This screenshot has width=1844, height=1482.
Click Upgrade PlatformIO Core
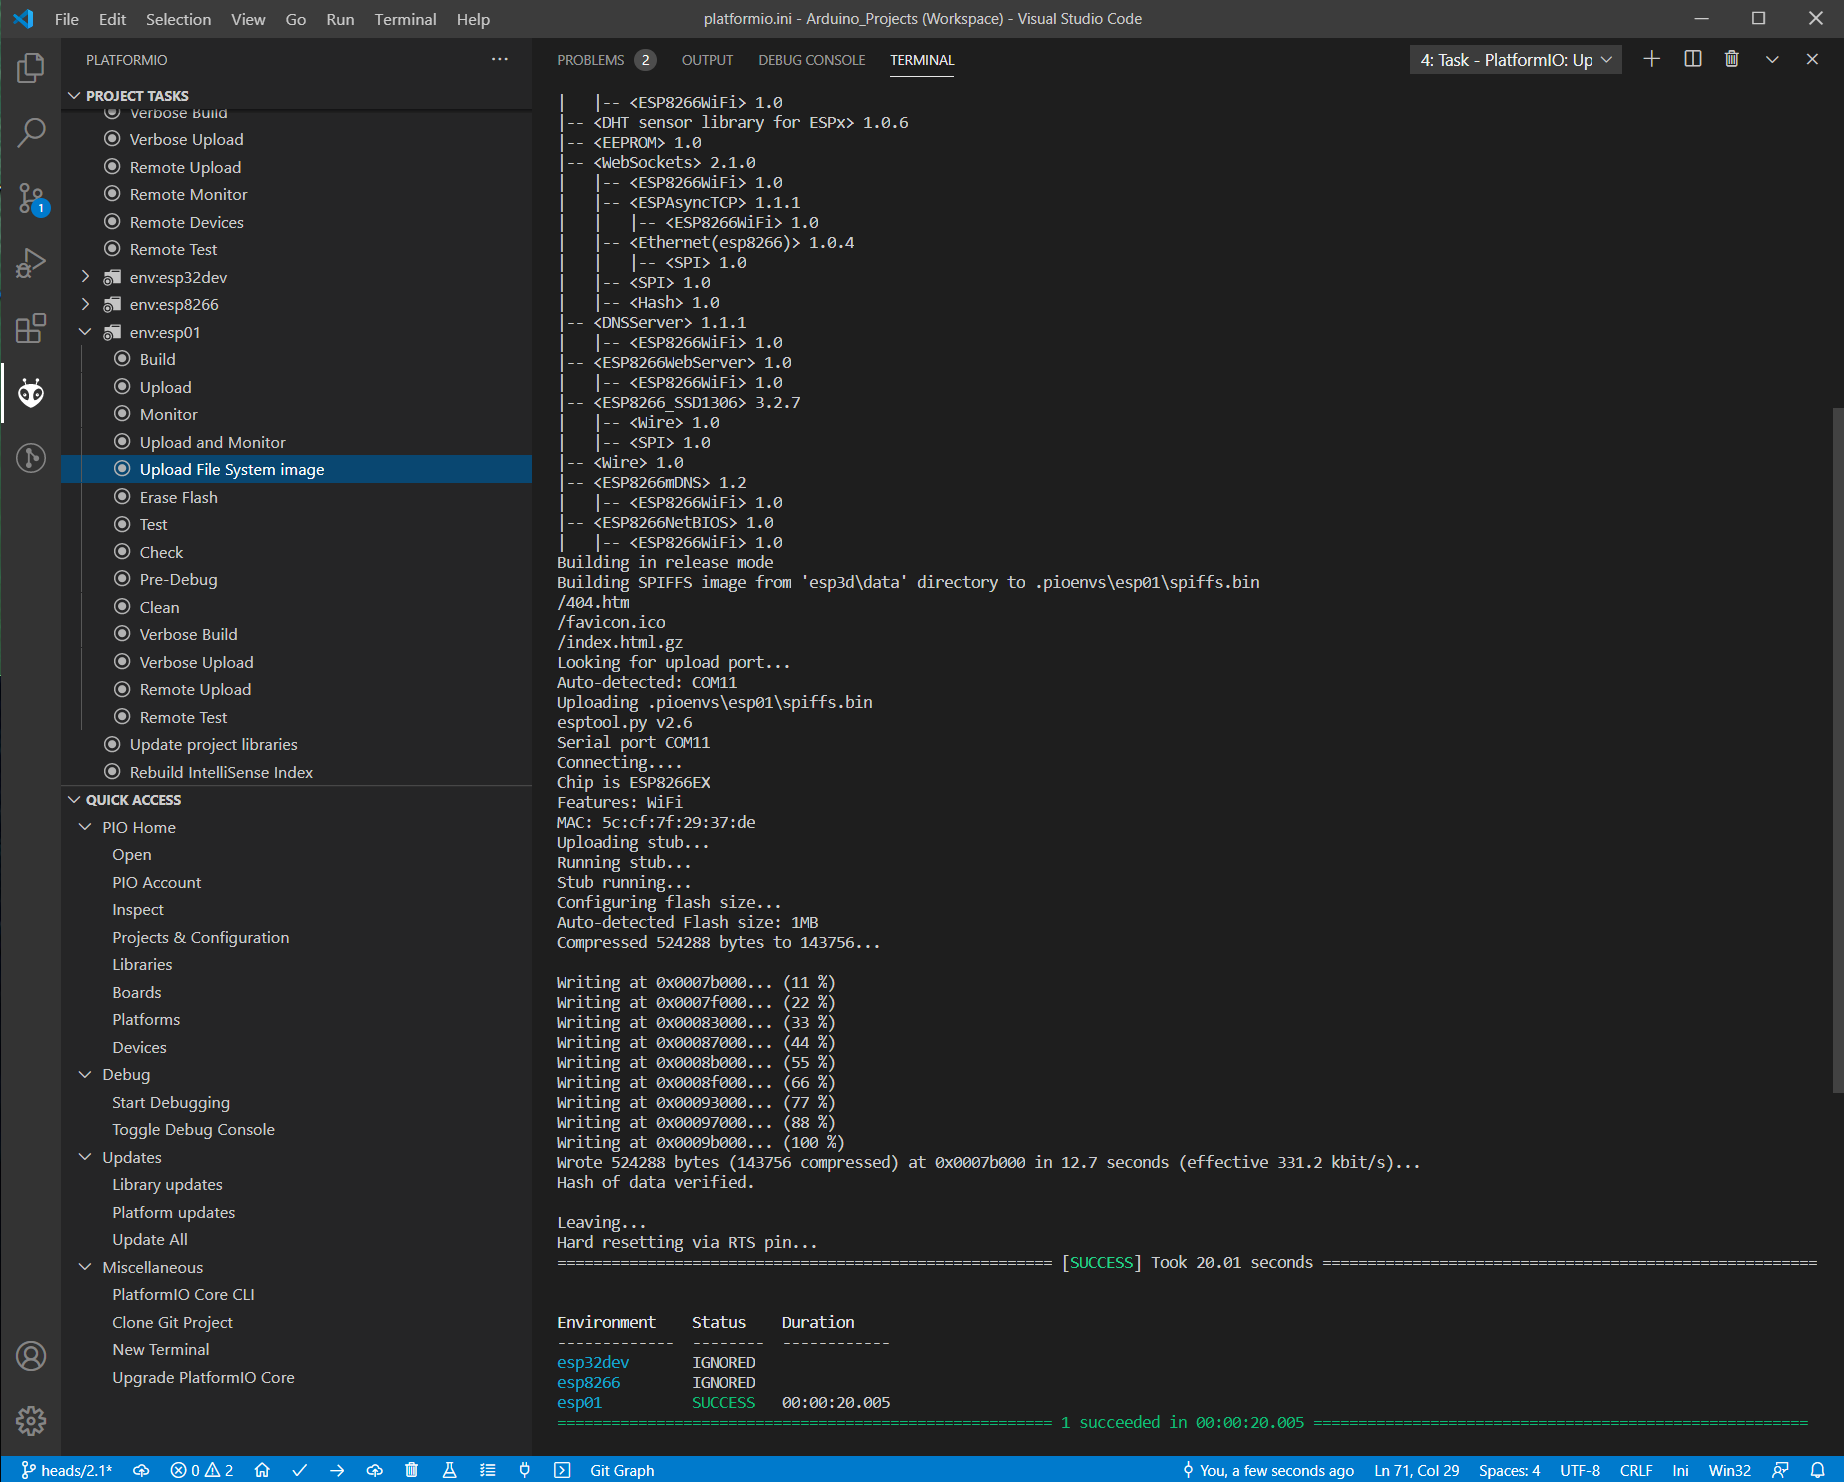(x=203, y=1377)
